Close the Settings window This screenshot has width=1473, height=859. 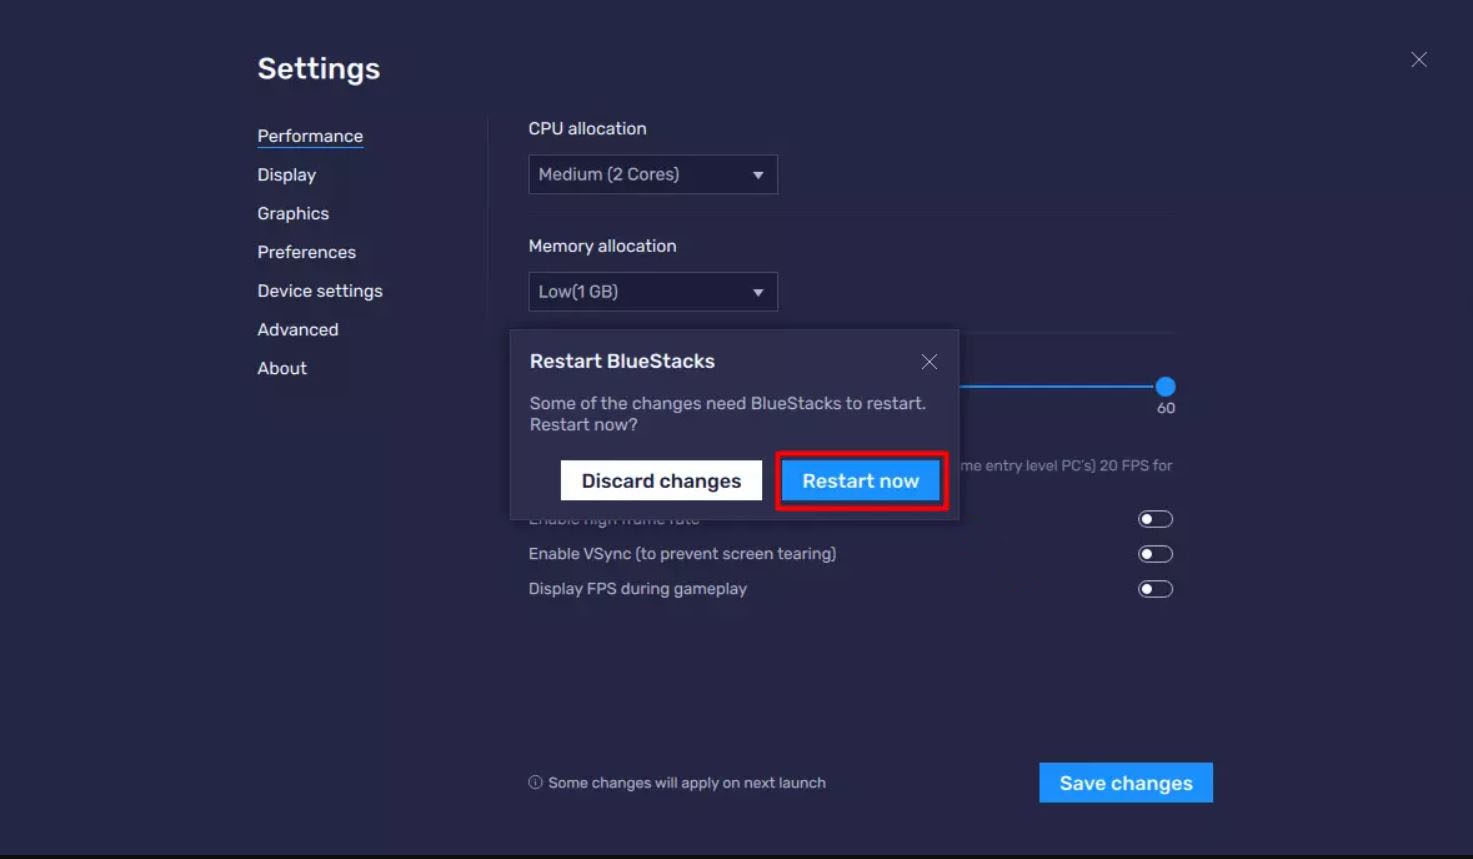tap(1419, 59)
